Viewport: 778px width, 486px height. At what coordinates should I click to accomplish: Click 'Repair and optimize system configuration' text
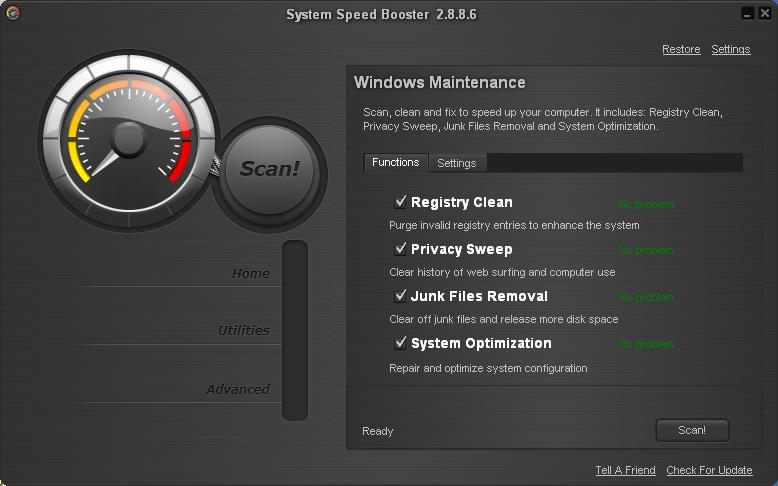tap(488, 368)
